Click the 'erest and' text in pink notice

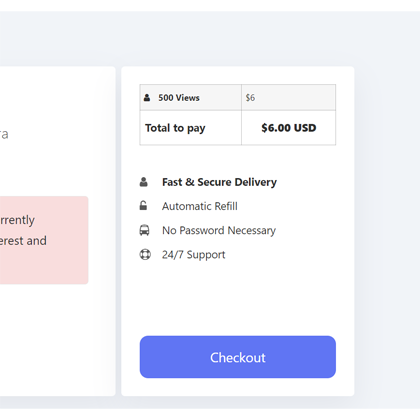coord(23,241)
